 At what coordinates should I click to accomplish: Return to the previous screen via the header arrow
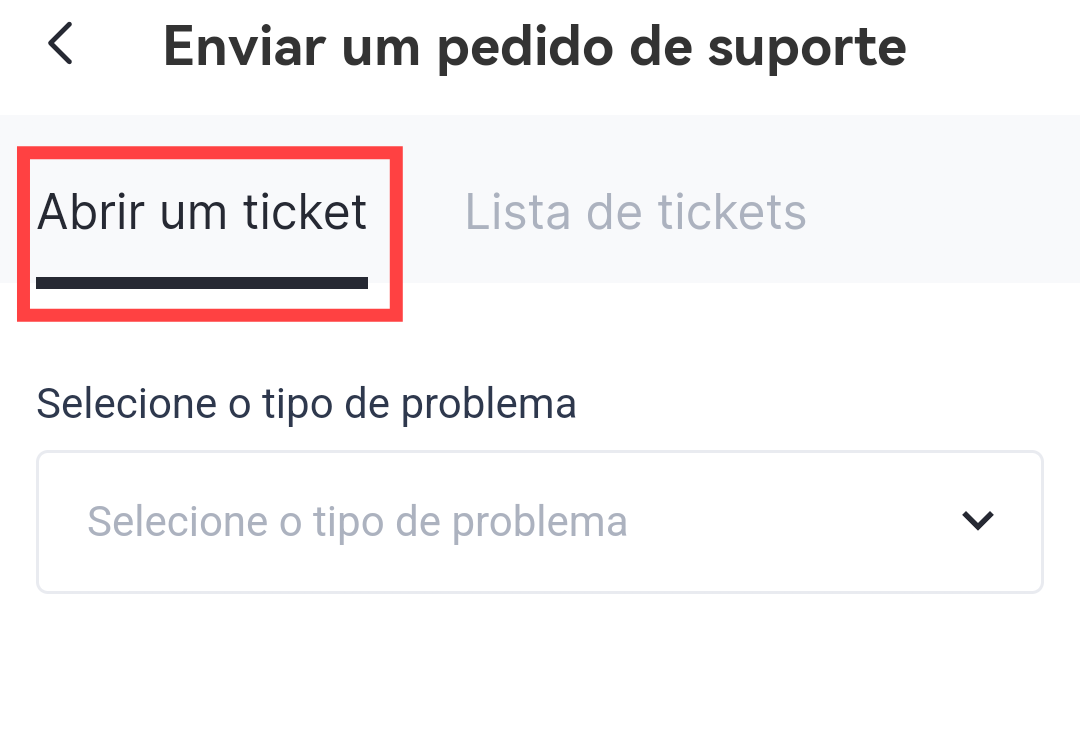(61, 46)
